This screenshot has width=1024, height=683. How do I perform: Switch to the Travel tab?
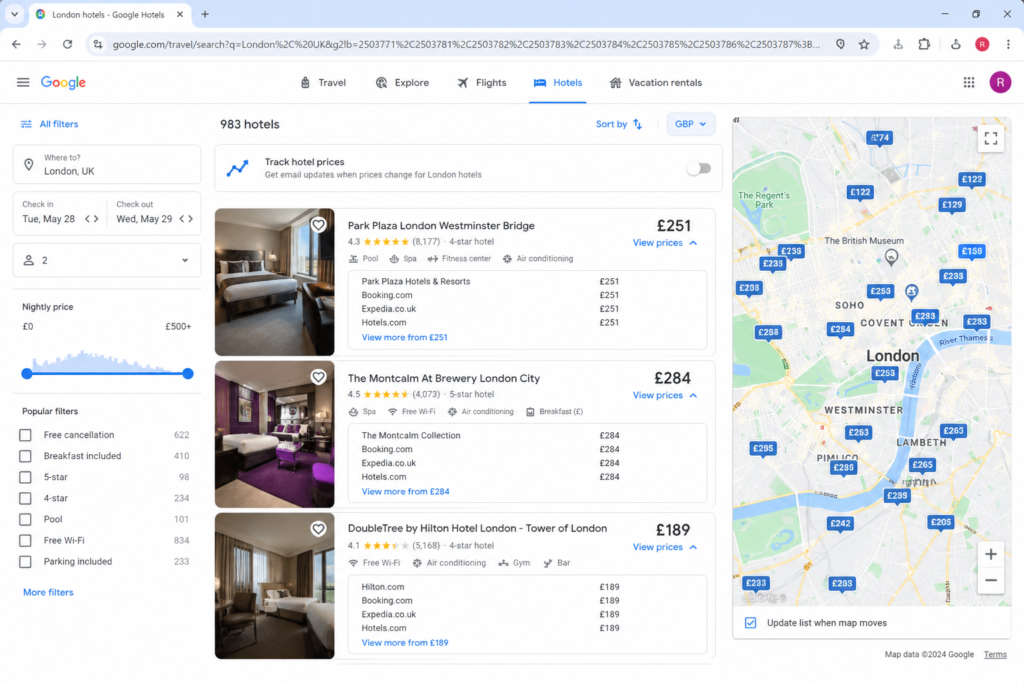[323, 83]
